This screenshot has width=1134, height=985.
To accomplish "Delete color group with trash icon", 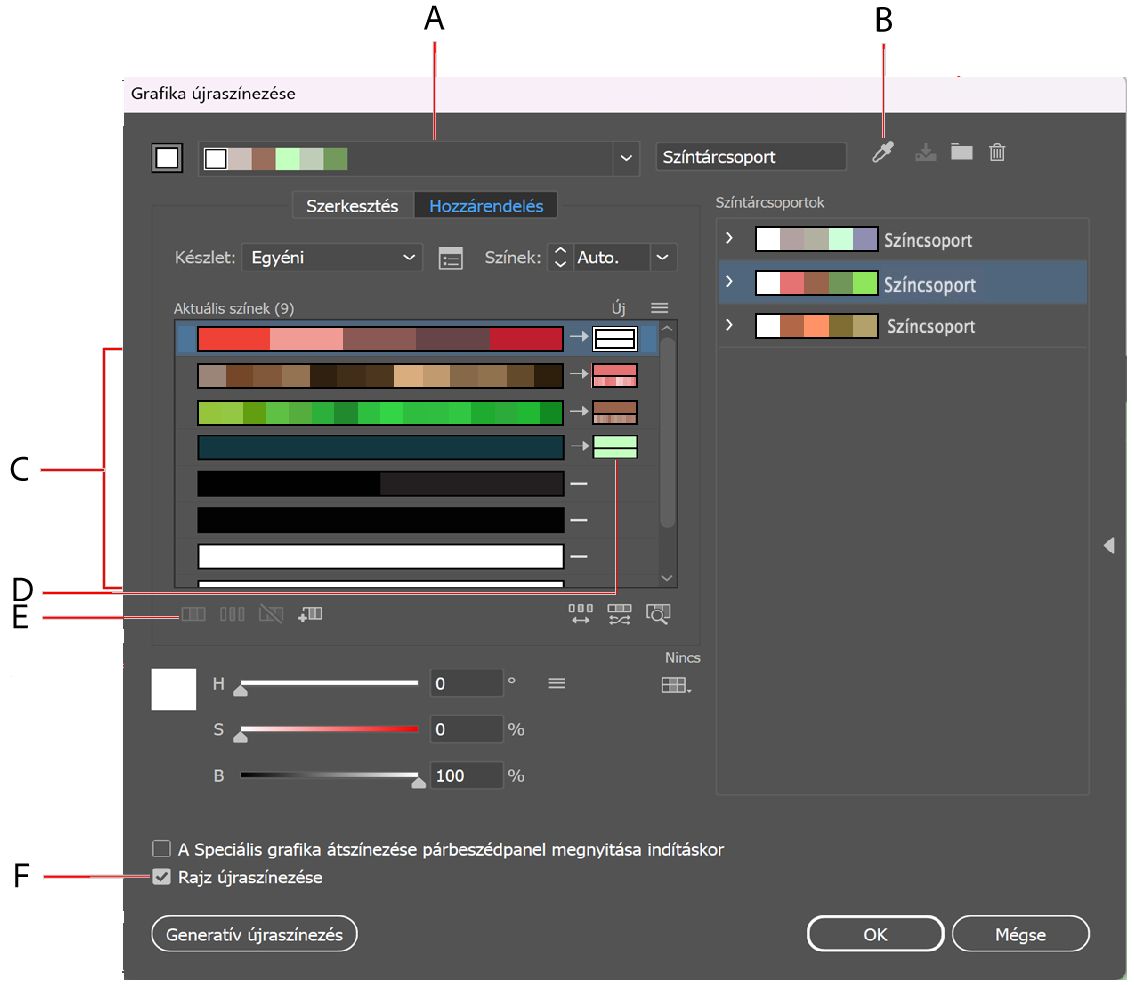I will tap(997, 153).
